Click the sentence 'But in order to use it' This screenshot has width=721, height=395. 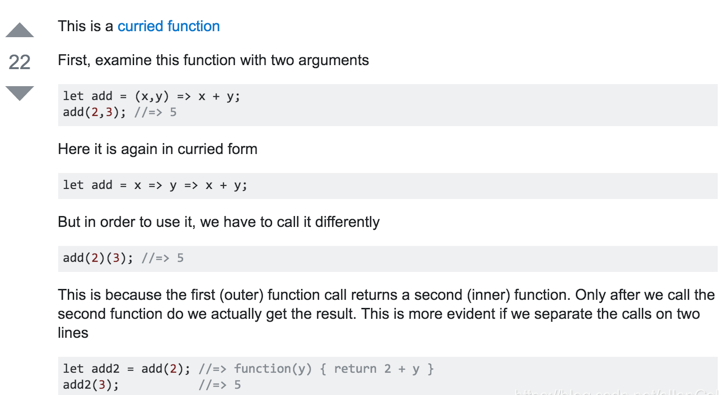(x=219, y=222)
